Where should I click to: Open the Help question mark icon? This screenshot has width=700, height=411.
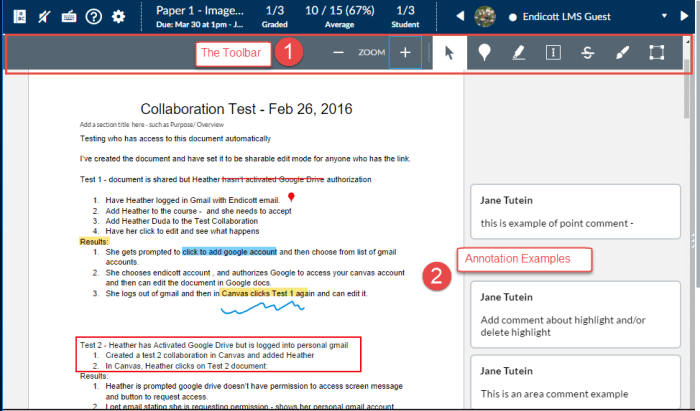tap(94, 17)
